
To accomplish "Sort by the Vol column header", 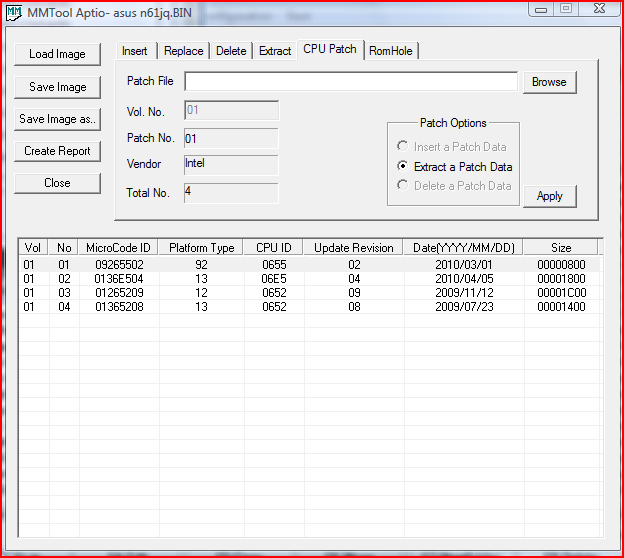I will [x=33, y=248].
